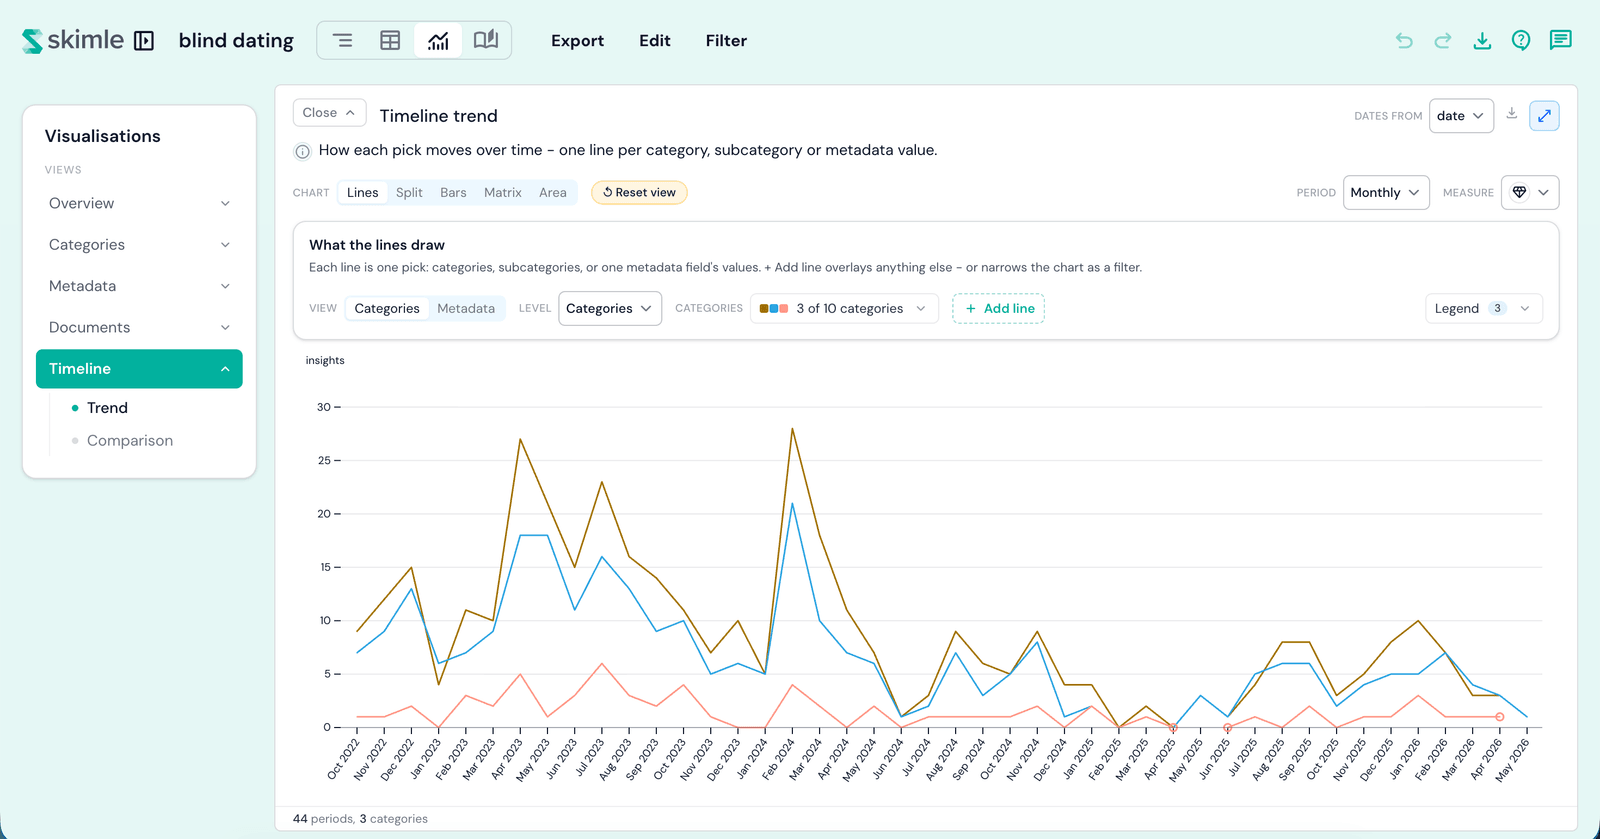The height and width of the screenshot is (839, 1600).
Task: Open the Export menu
Action: point(577,41)
